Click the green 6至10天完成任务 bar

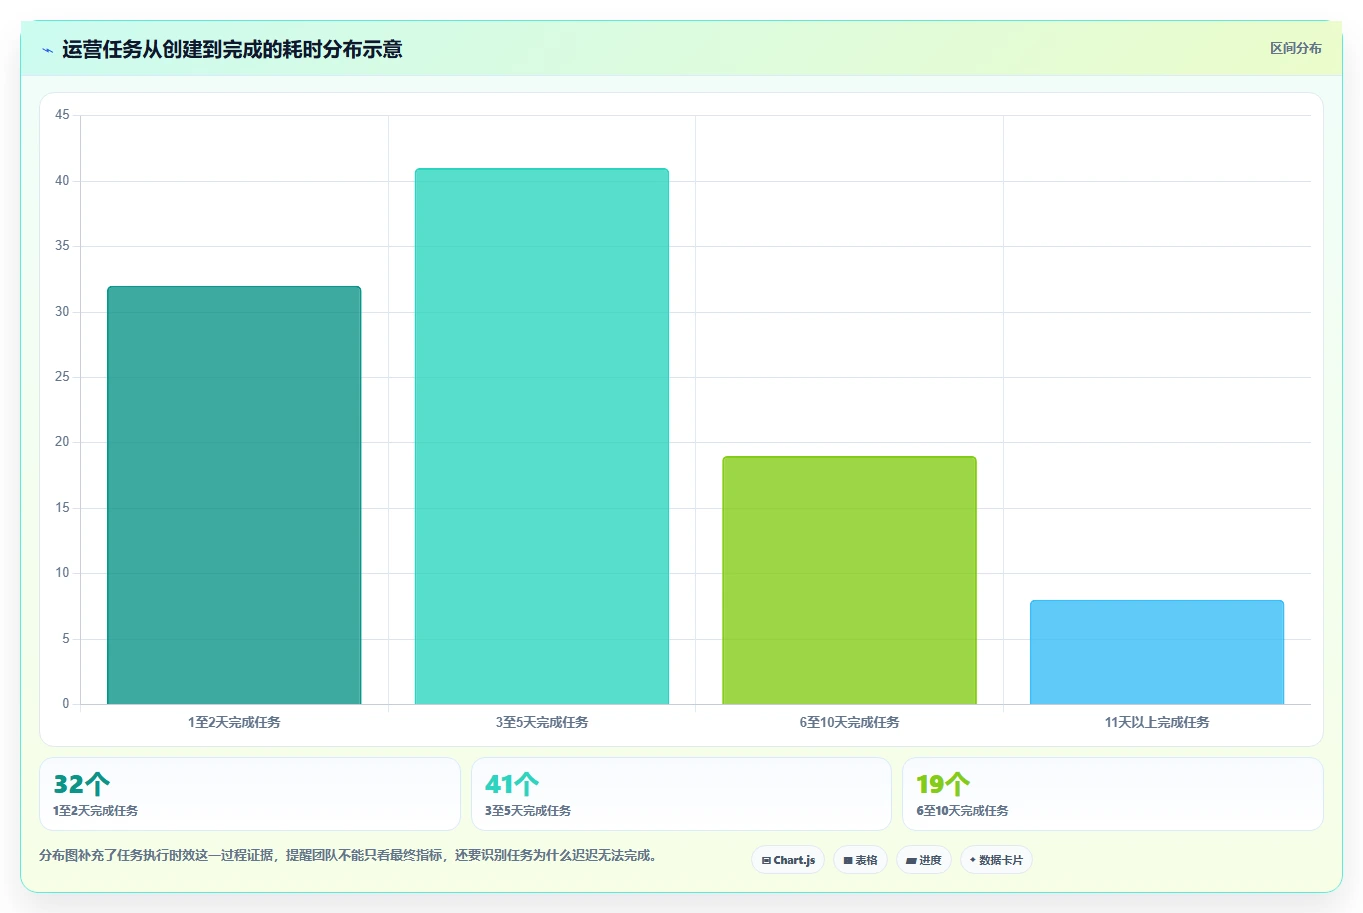(x=849, y=580)
